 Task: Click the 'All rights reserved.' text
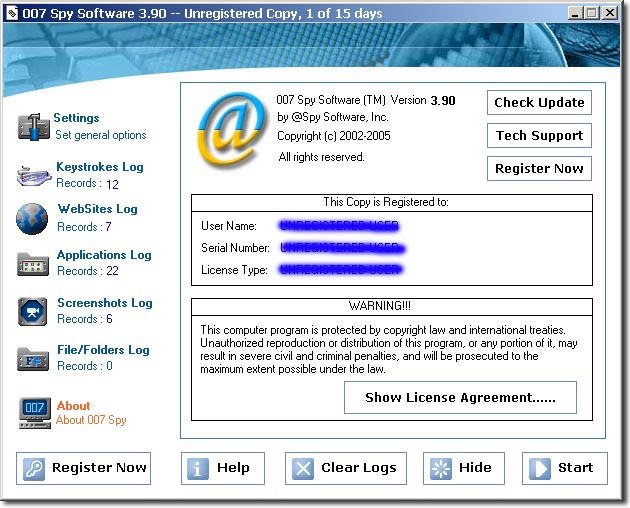coord(321,157)
